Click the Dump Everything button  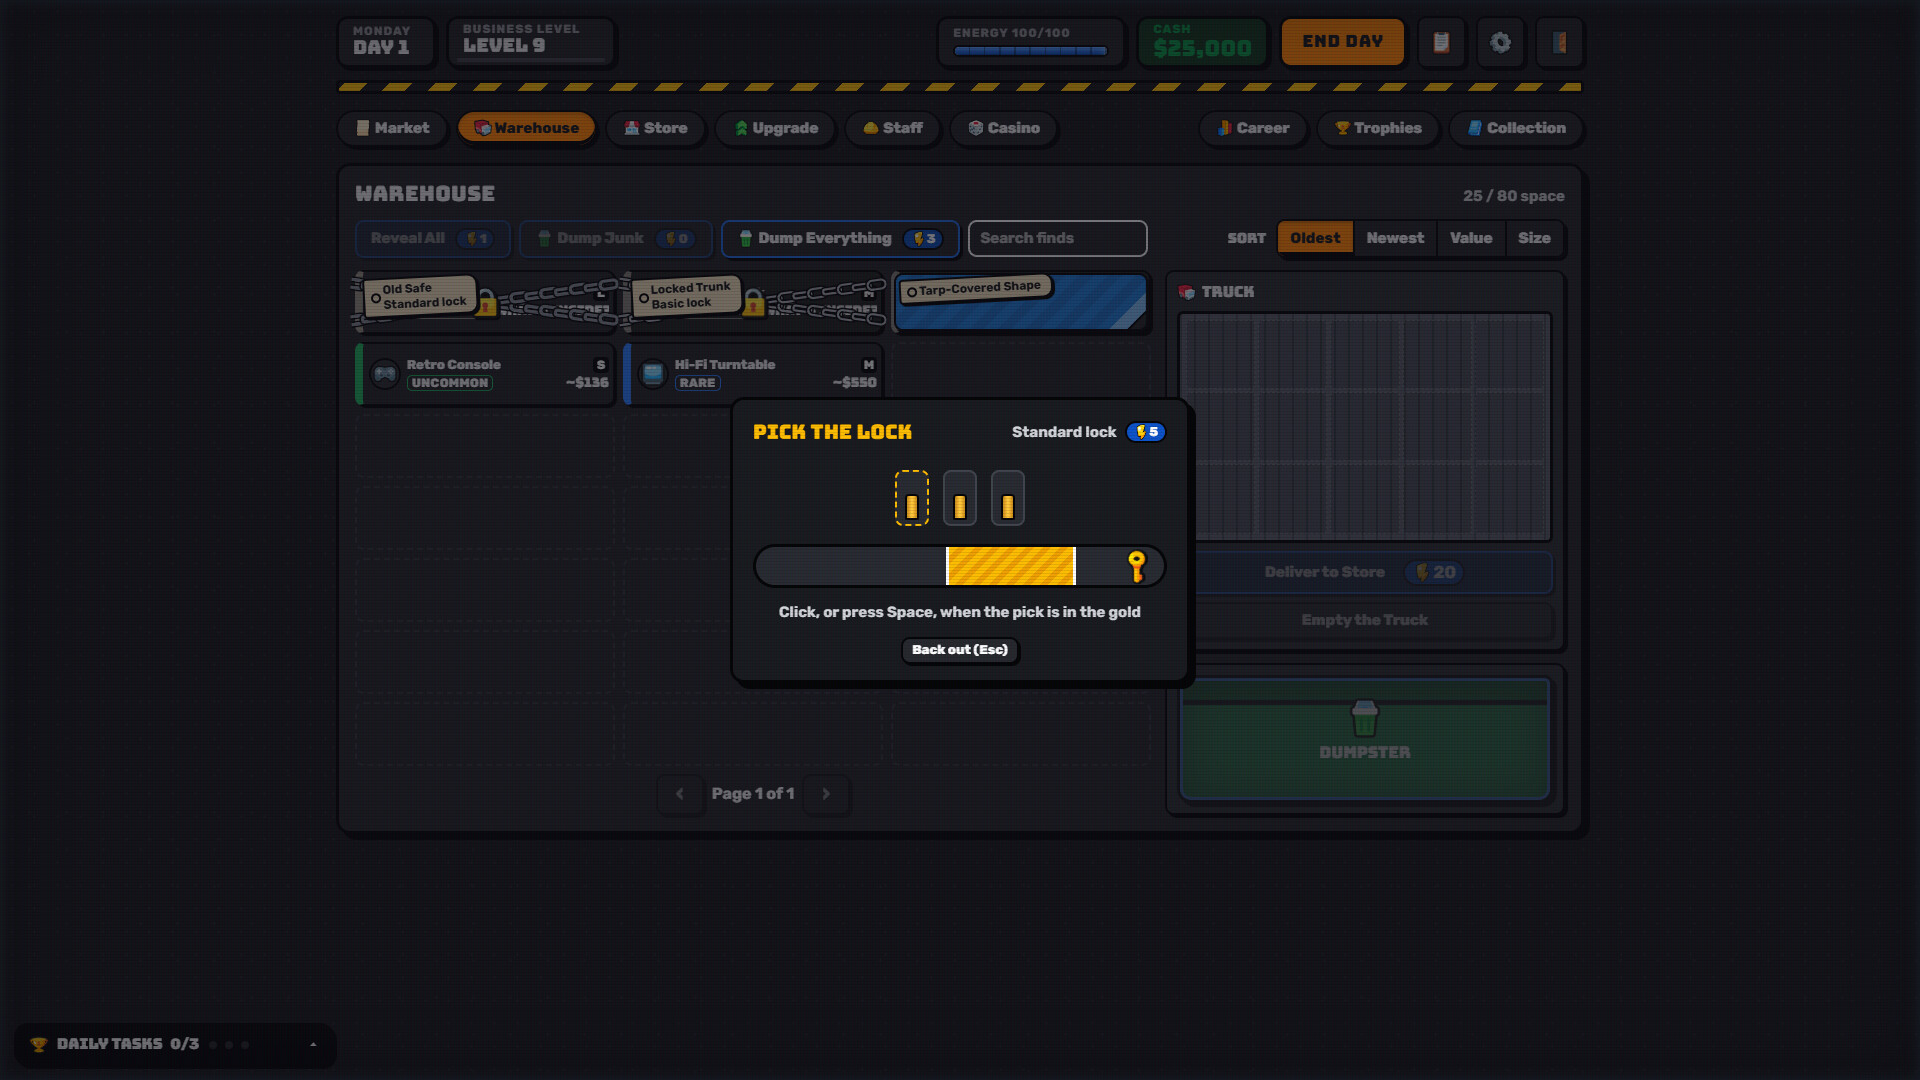point(840,239)
